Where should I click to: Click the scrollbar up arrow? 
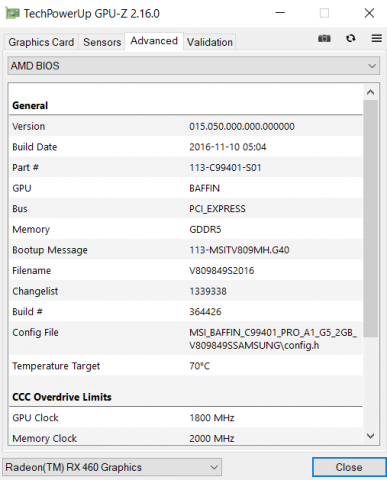point(370,92)
